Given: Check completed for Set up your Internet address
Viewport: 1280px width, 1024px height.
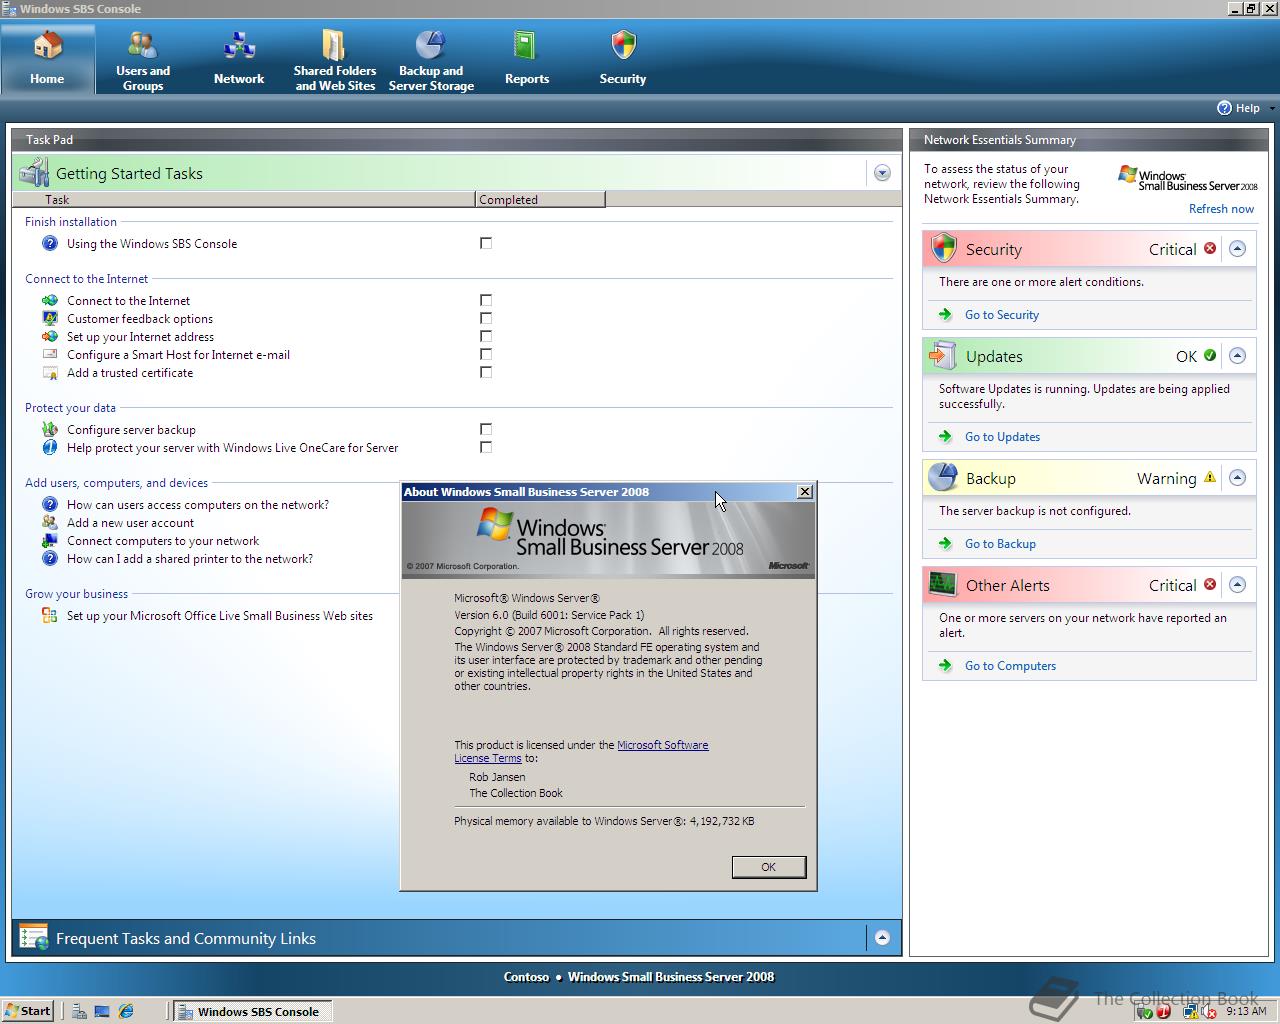Looking at the screenshot, I should tap(486, 336).
